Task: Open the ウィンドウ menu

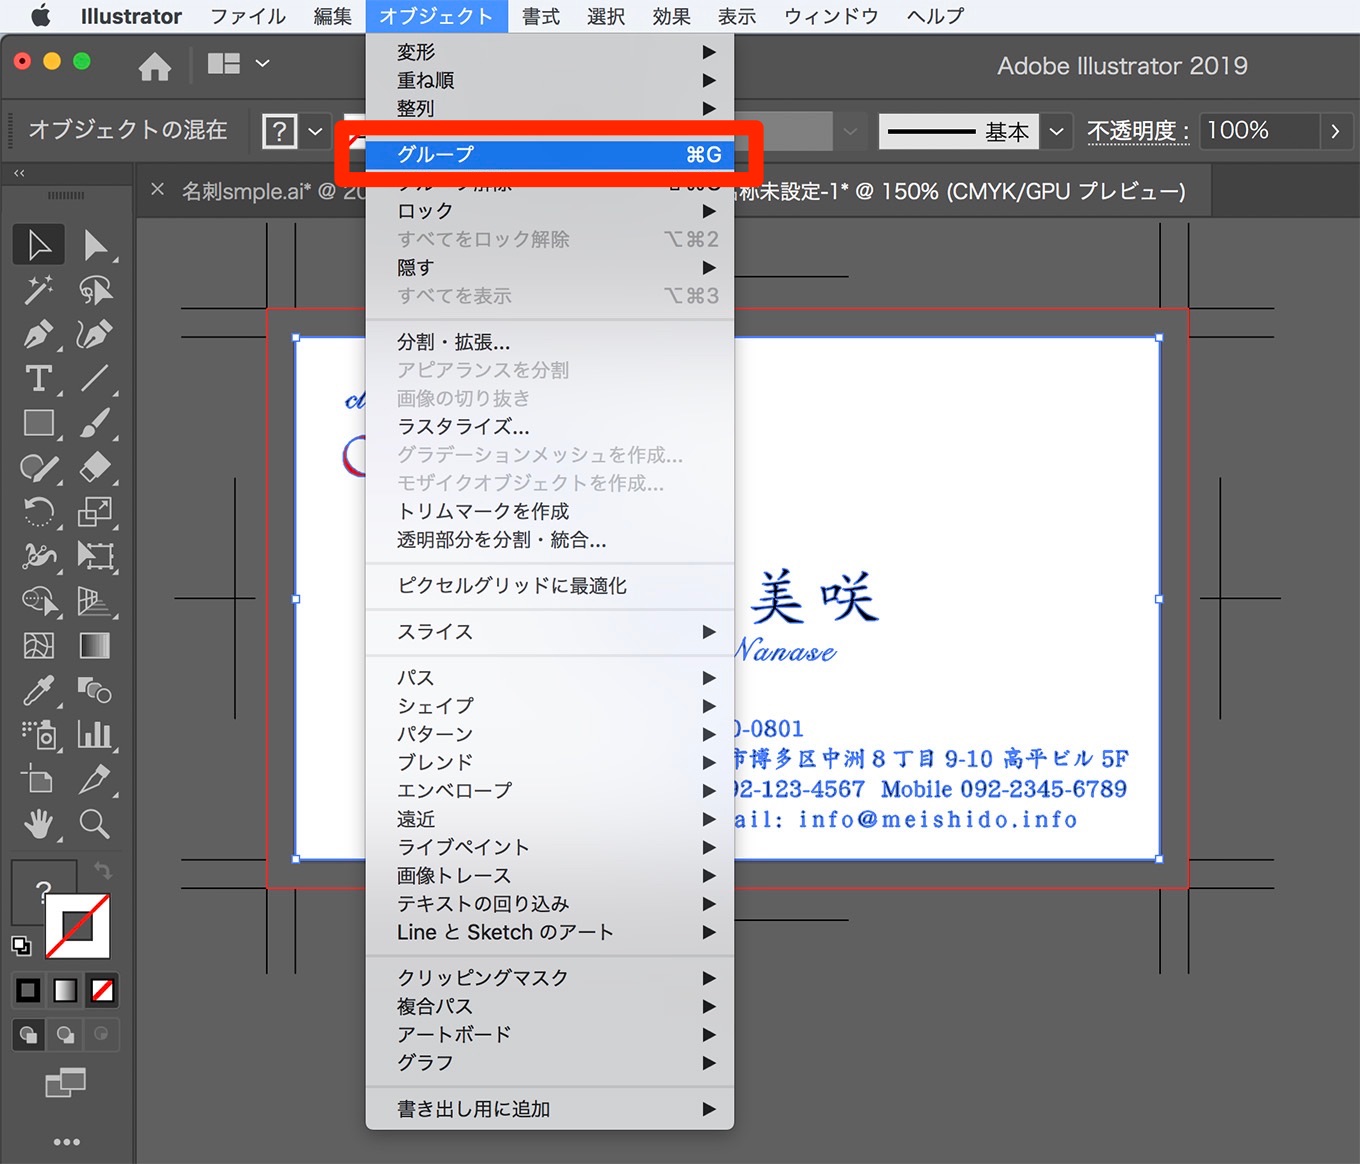Action: click(831, 16)
